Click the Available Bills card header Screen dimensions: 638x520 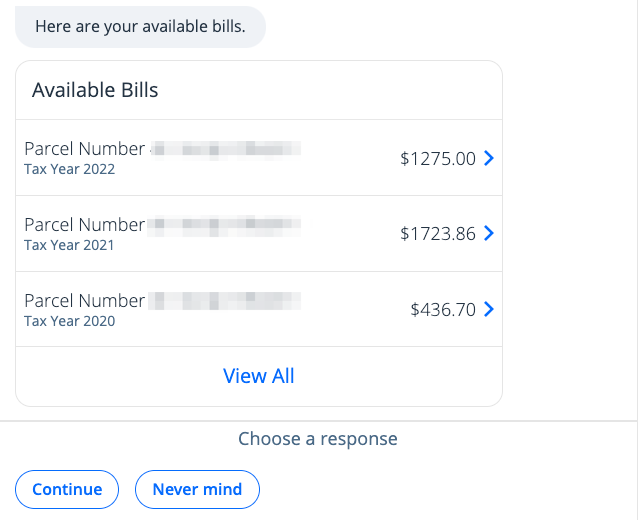(x=95, y=90)
